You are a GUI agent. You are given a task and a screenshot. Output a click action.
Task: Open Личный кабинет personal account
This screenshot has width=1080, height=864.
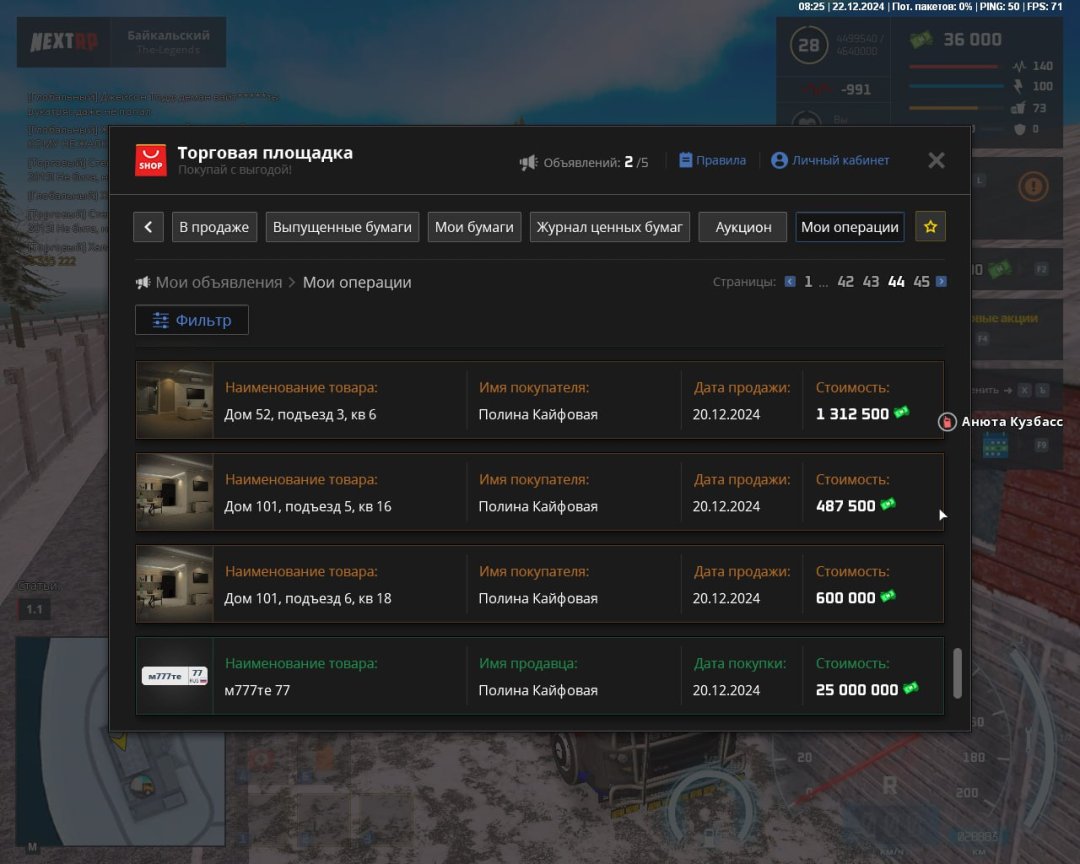[830, 161]
